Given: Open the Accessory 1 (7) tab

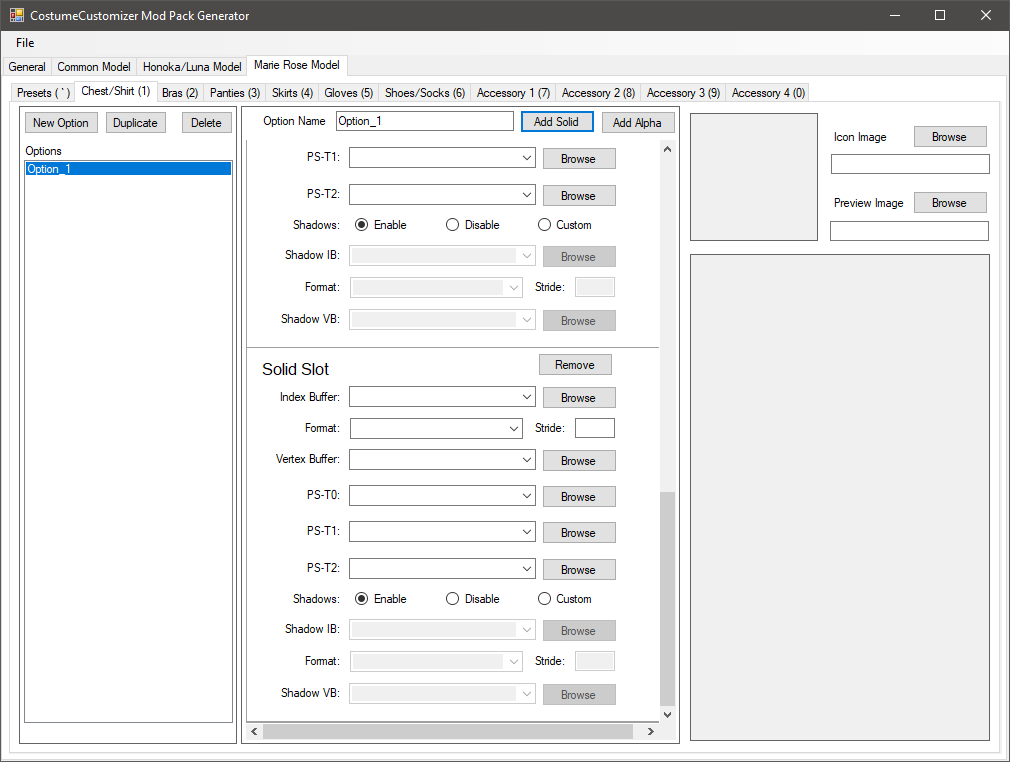Looking at the screenshot, I should tap(513, 93).
